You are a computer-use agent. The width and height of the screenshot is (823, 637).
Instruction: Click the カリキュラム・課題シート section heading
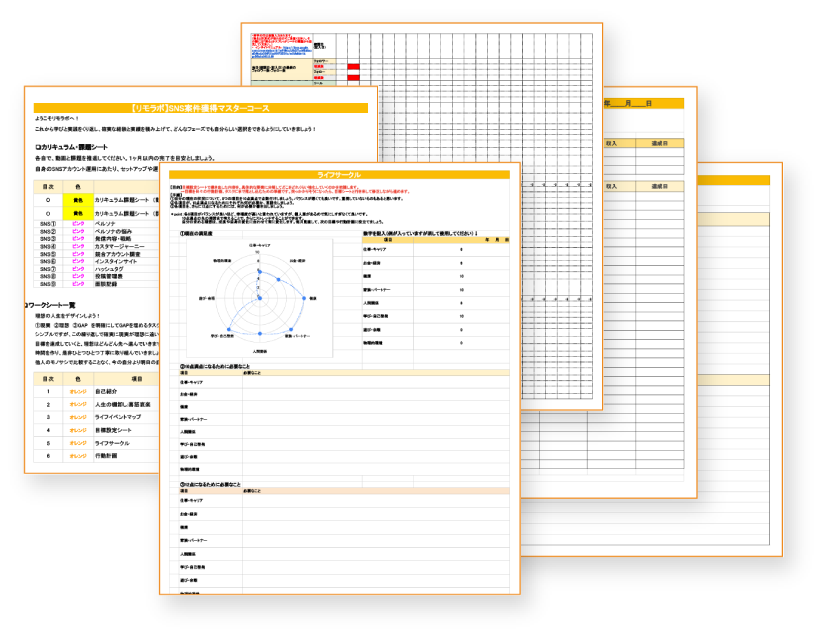tap(71, 147)
